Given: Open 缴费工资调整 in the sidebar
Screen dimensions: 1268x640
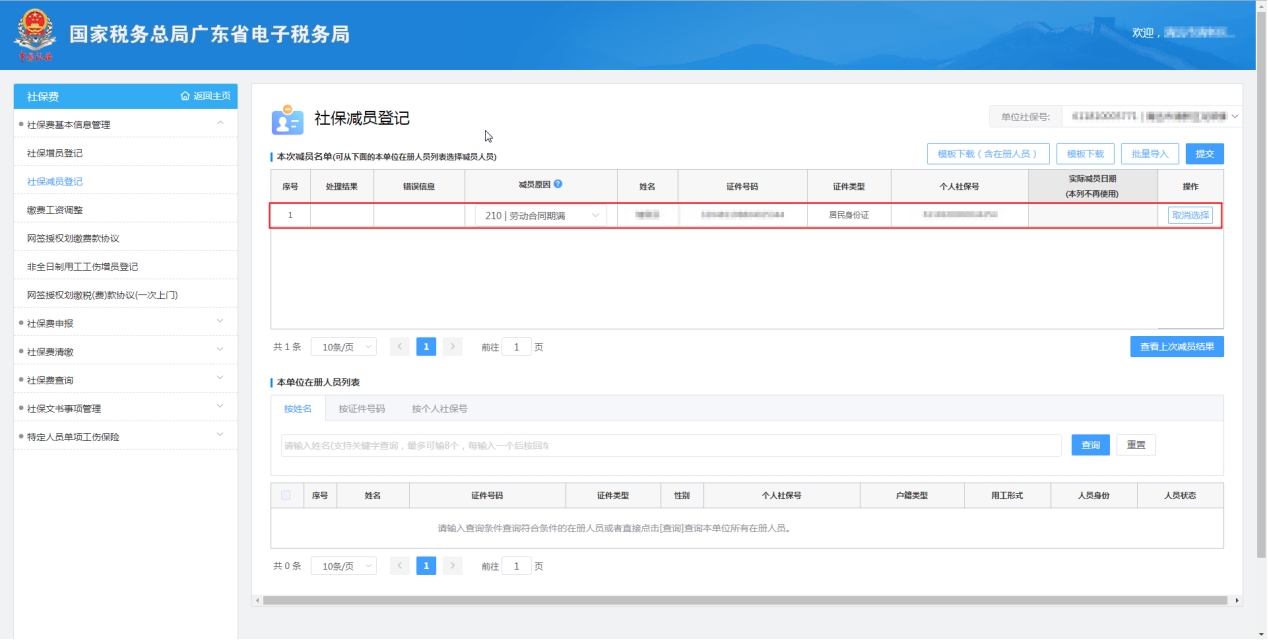Looking at the screenshot, I should click(55, 210).
